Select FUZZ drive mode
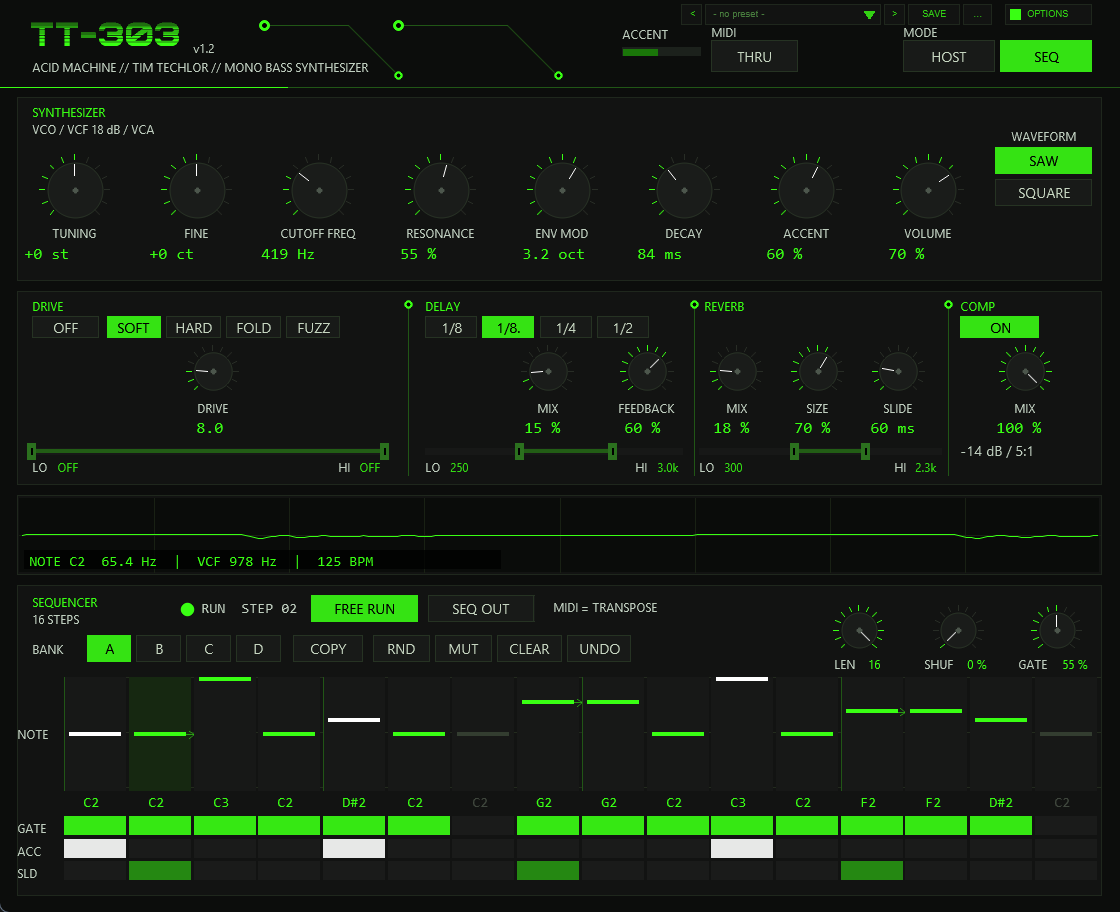Screen dimensions: 1120x912 pyautogui.click(x=313, y=328)
